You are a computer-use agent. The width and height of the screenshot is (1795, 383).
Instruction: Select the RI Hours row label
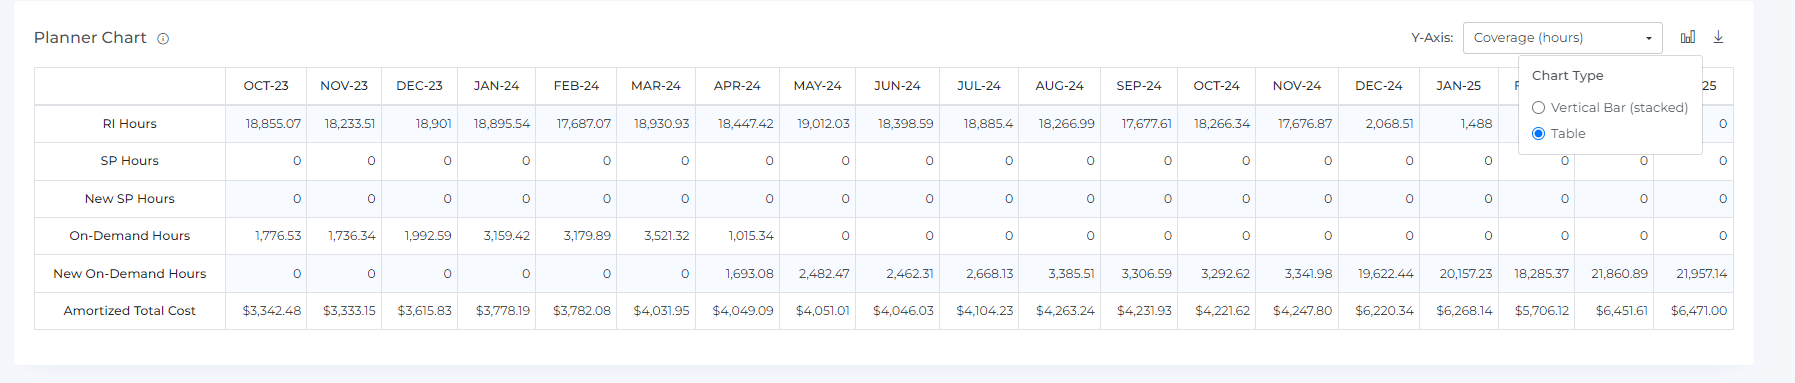130,124
